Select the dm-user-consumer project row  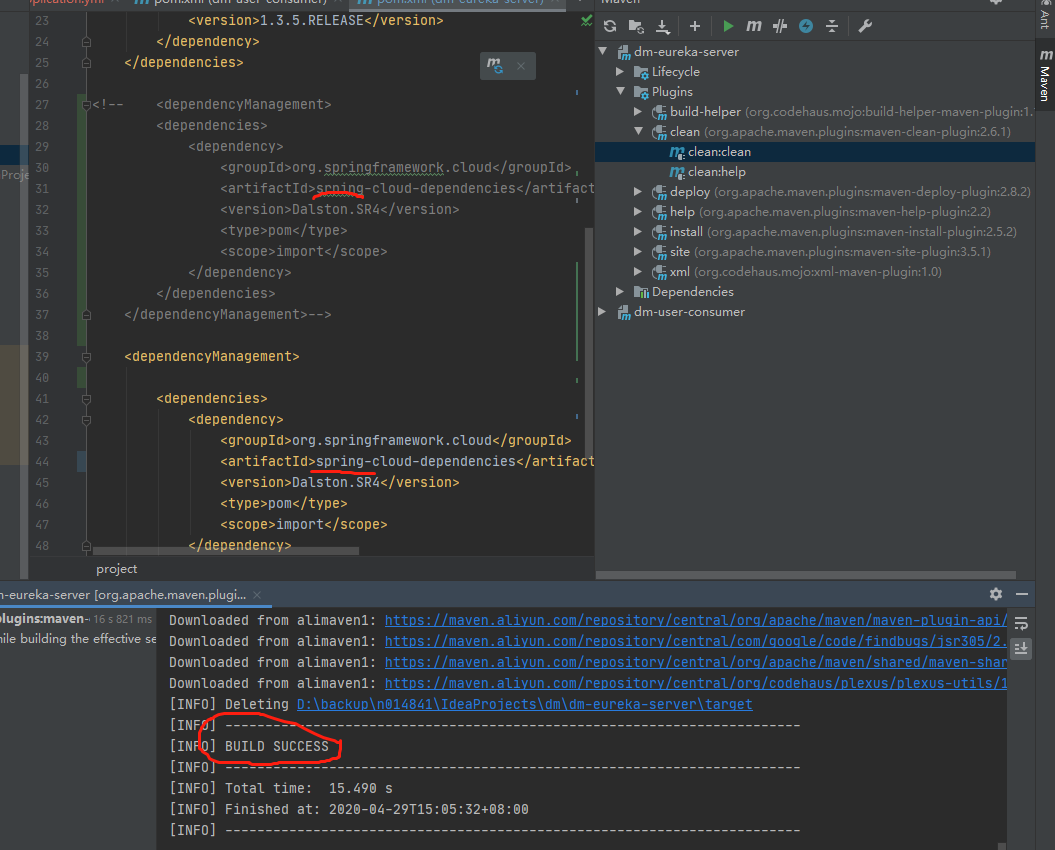[815, 312]
